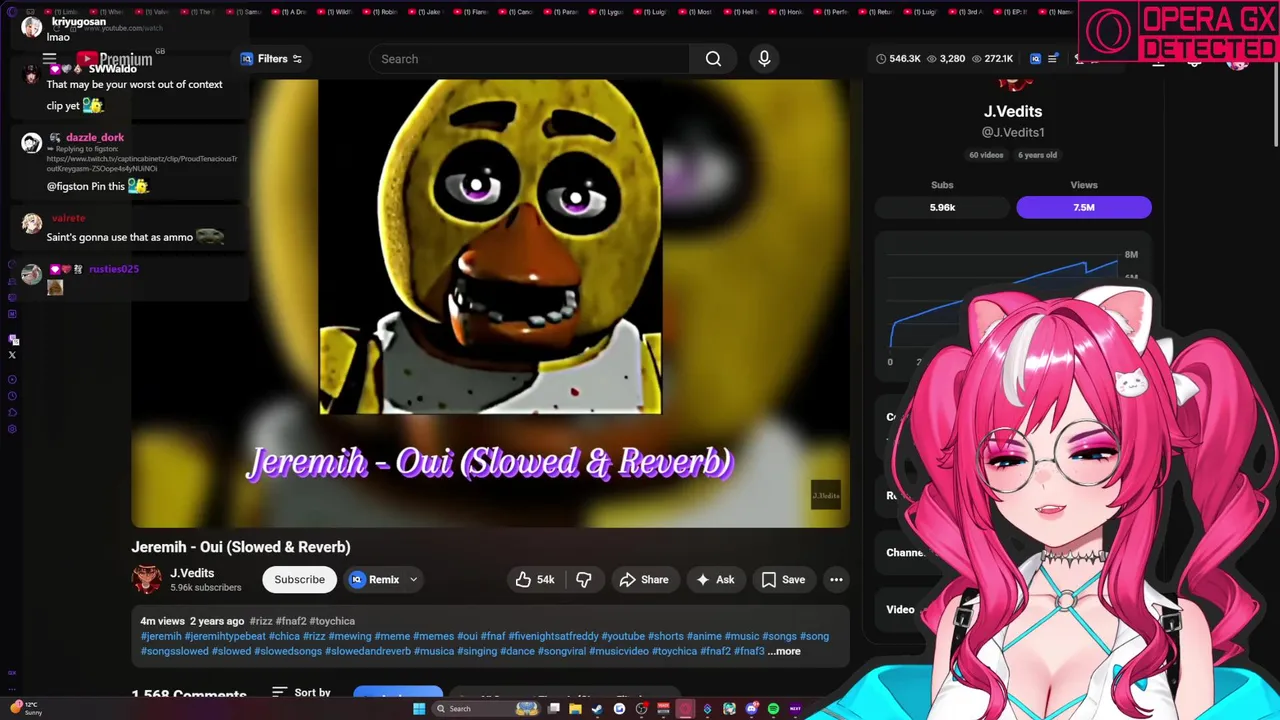Select 7.5M views value pill
This screenshot has height=720, width=1280.
(x=1084, y=207)
